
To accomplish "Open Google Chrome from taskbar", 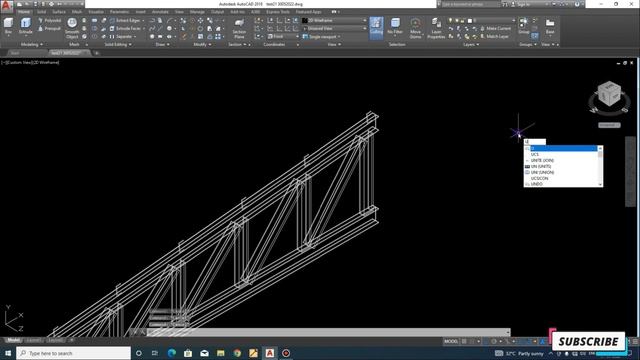I will pyautogui.click(x=237, y=353).
